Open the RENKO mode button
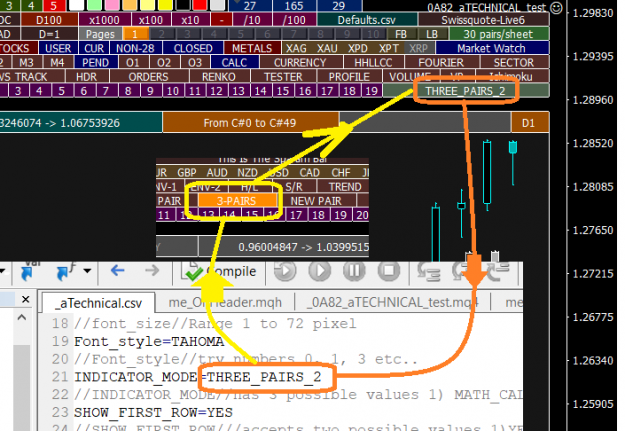 219,77
